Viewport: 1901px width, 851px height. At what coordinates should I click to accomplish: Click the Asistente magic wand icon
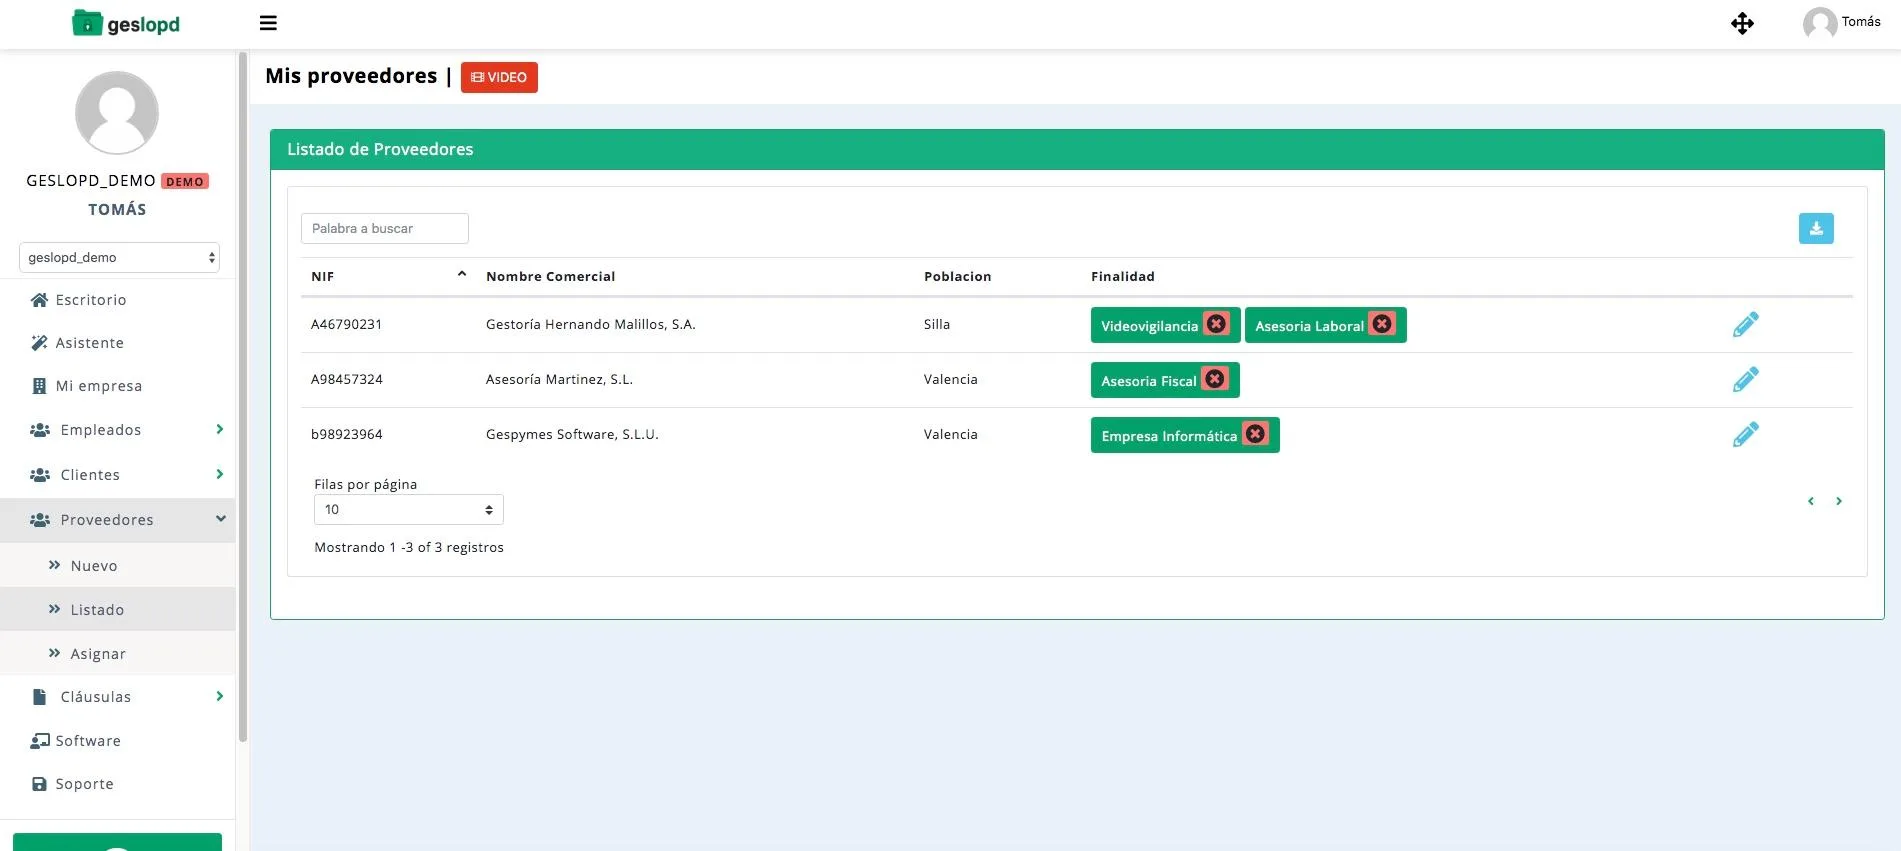pos(40,343)
